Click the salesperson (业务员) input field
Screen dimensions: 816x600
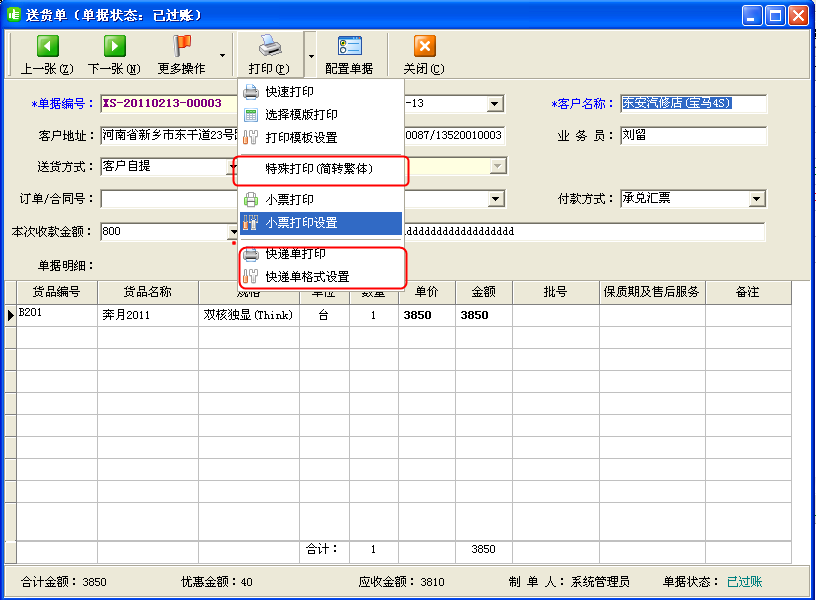pyautogui.click(x=693, y=135)
